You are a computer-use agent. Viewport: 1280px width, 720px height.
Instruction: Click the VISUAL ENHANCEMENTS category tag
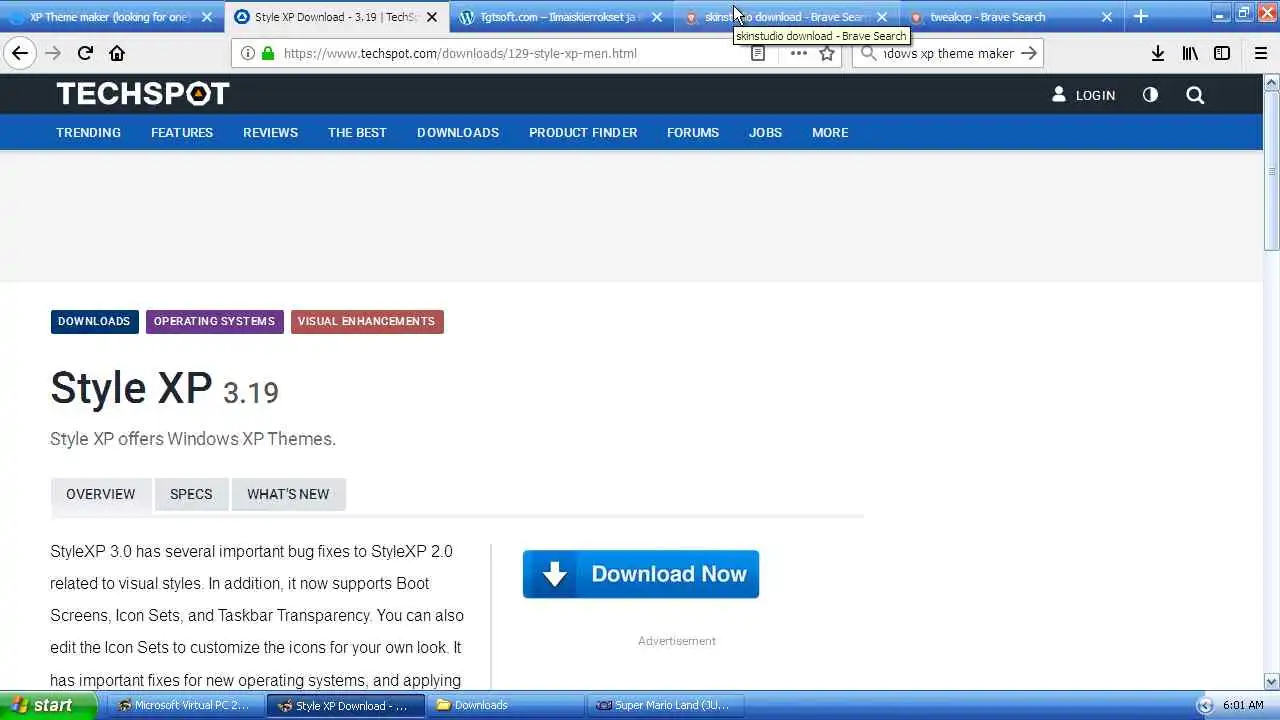pos(366,321)
